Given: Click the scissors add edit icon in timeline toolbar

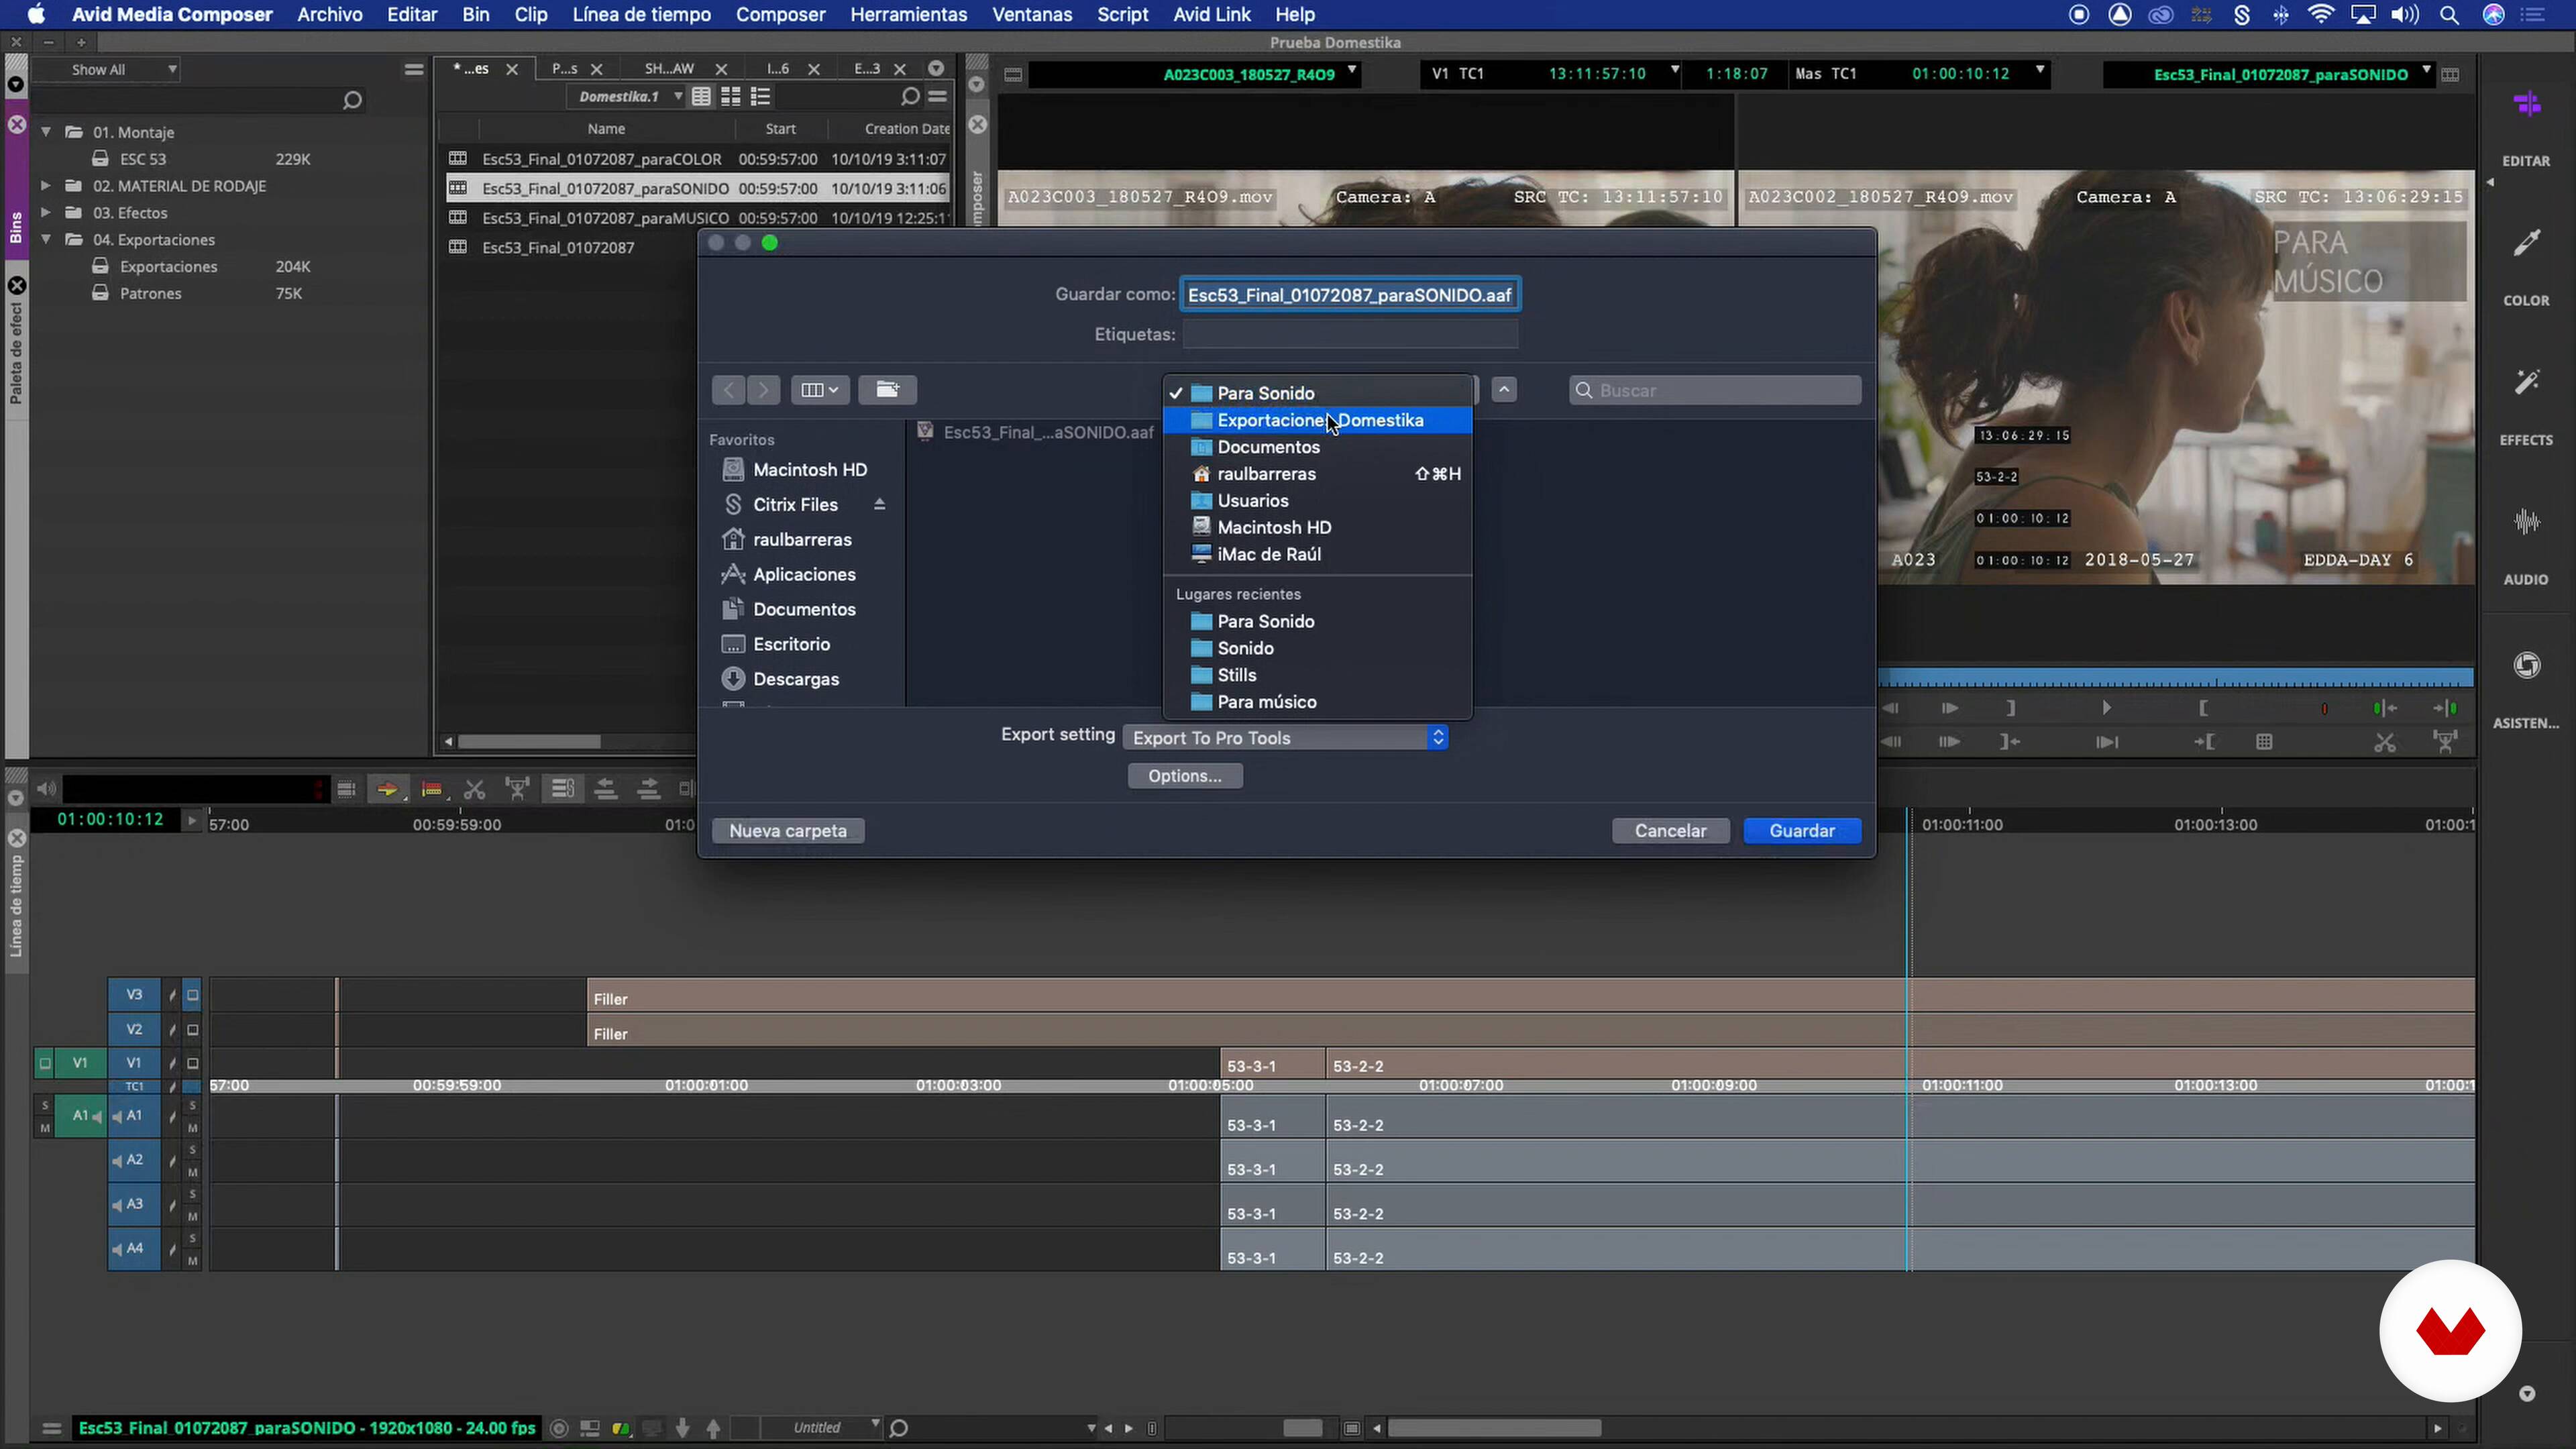Looking at the screenshot, I should click(475, 790).
